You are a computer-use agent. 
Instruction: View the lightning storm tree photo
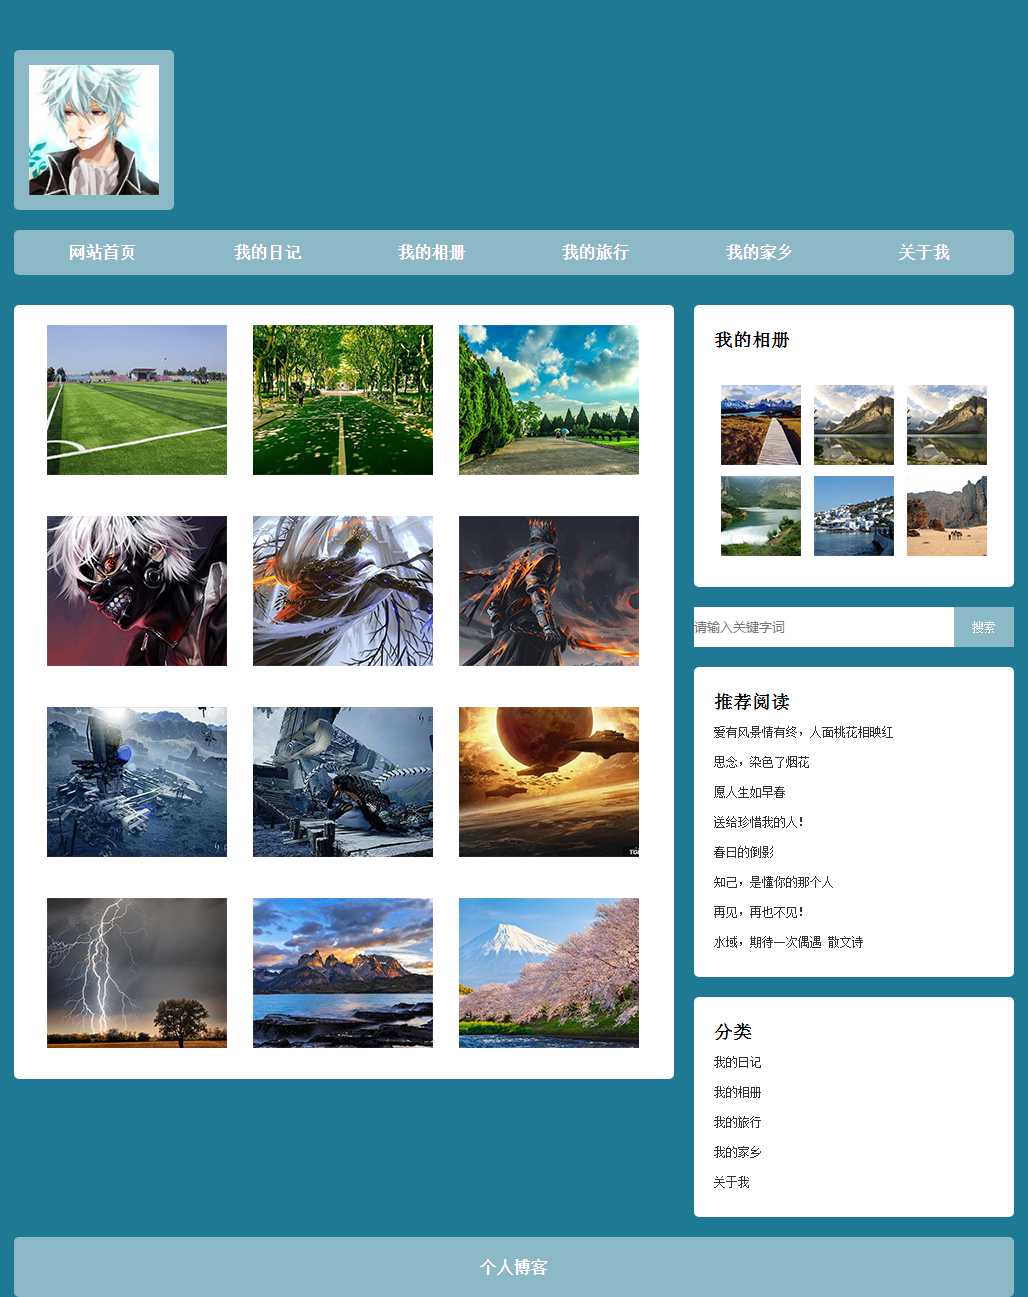pos(137,973)
